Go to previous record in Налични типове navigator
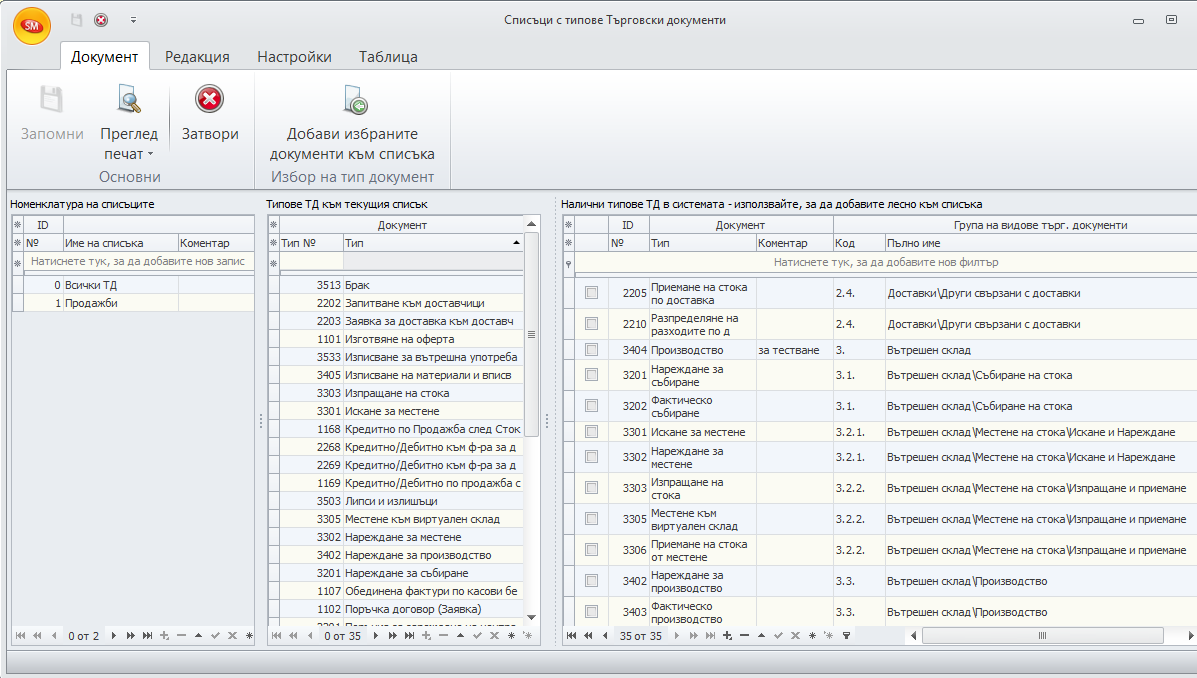This screenshot has height=678, width=1197. coord(605,635)
